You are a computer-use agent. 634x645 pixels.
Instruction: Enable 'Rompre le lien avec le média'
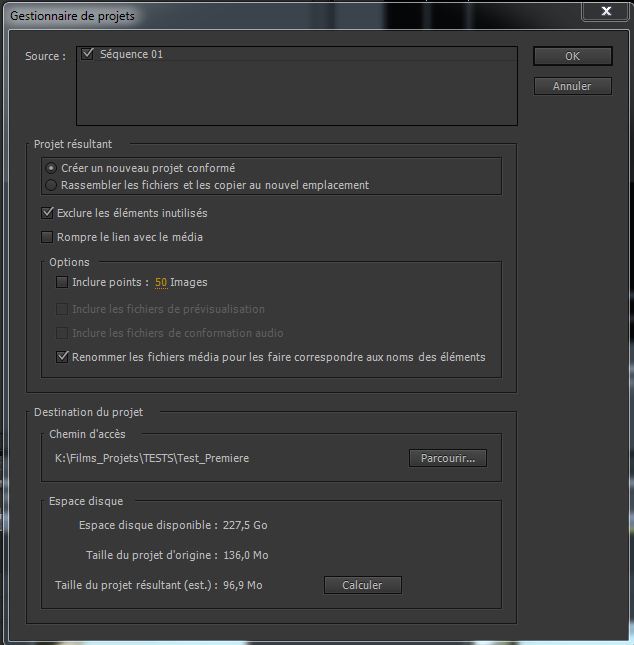47,237
